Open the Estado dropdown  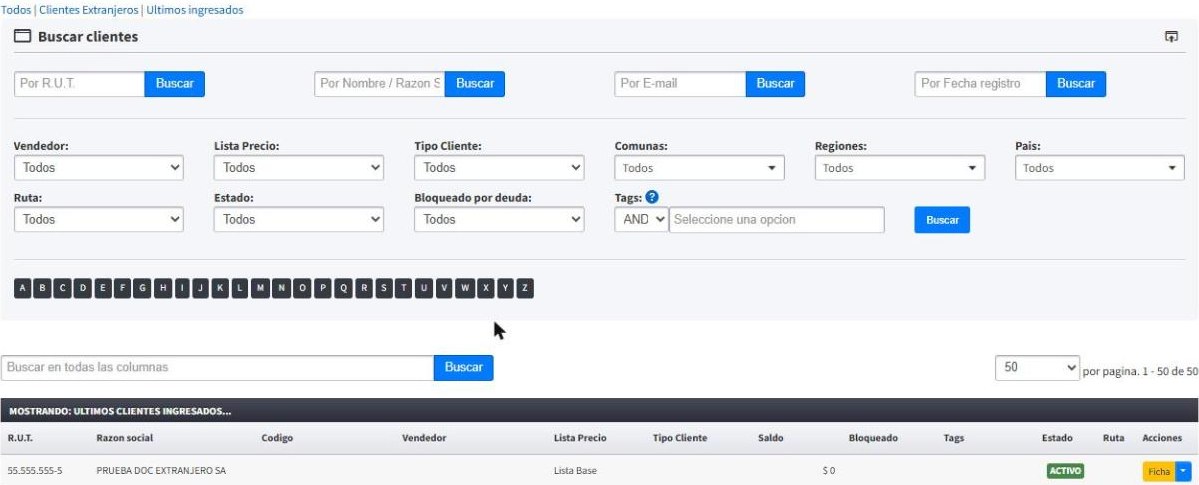click(299, 220)
